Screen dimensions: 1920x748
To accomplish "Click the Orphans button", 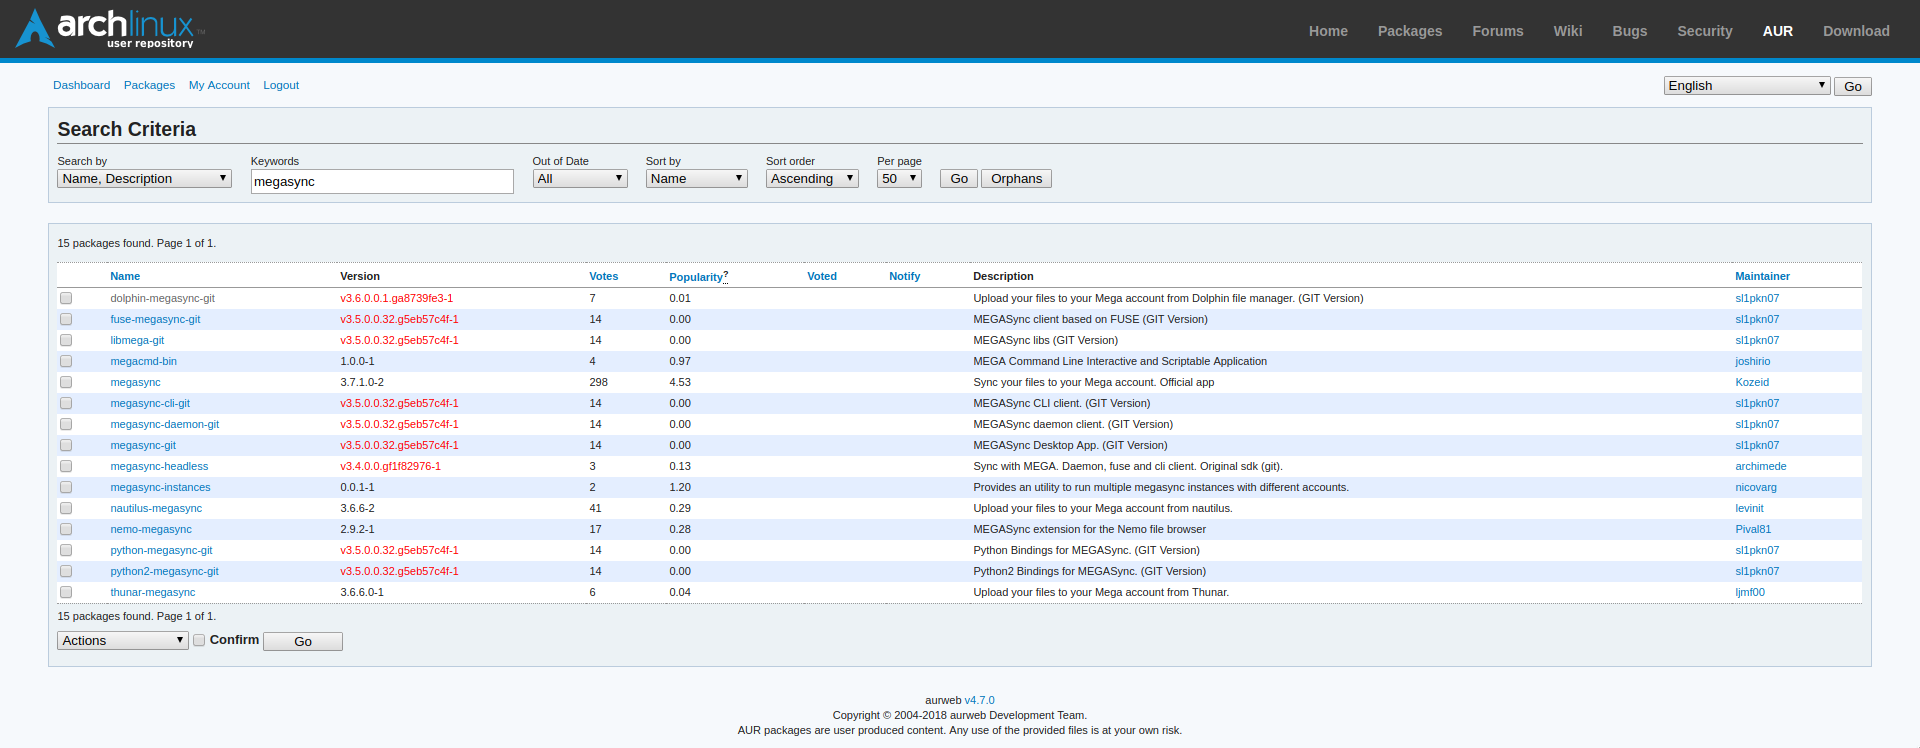I will point(1016,179).
